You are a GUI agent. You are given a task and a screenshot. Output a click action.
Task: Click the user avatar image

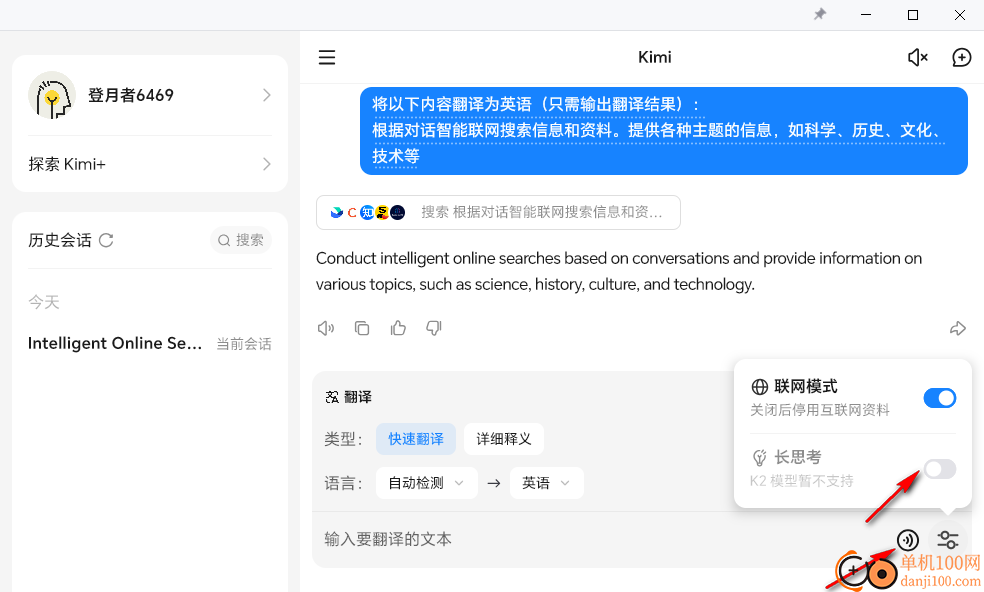pyautogui.click(x=52, y=95)
